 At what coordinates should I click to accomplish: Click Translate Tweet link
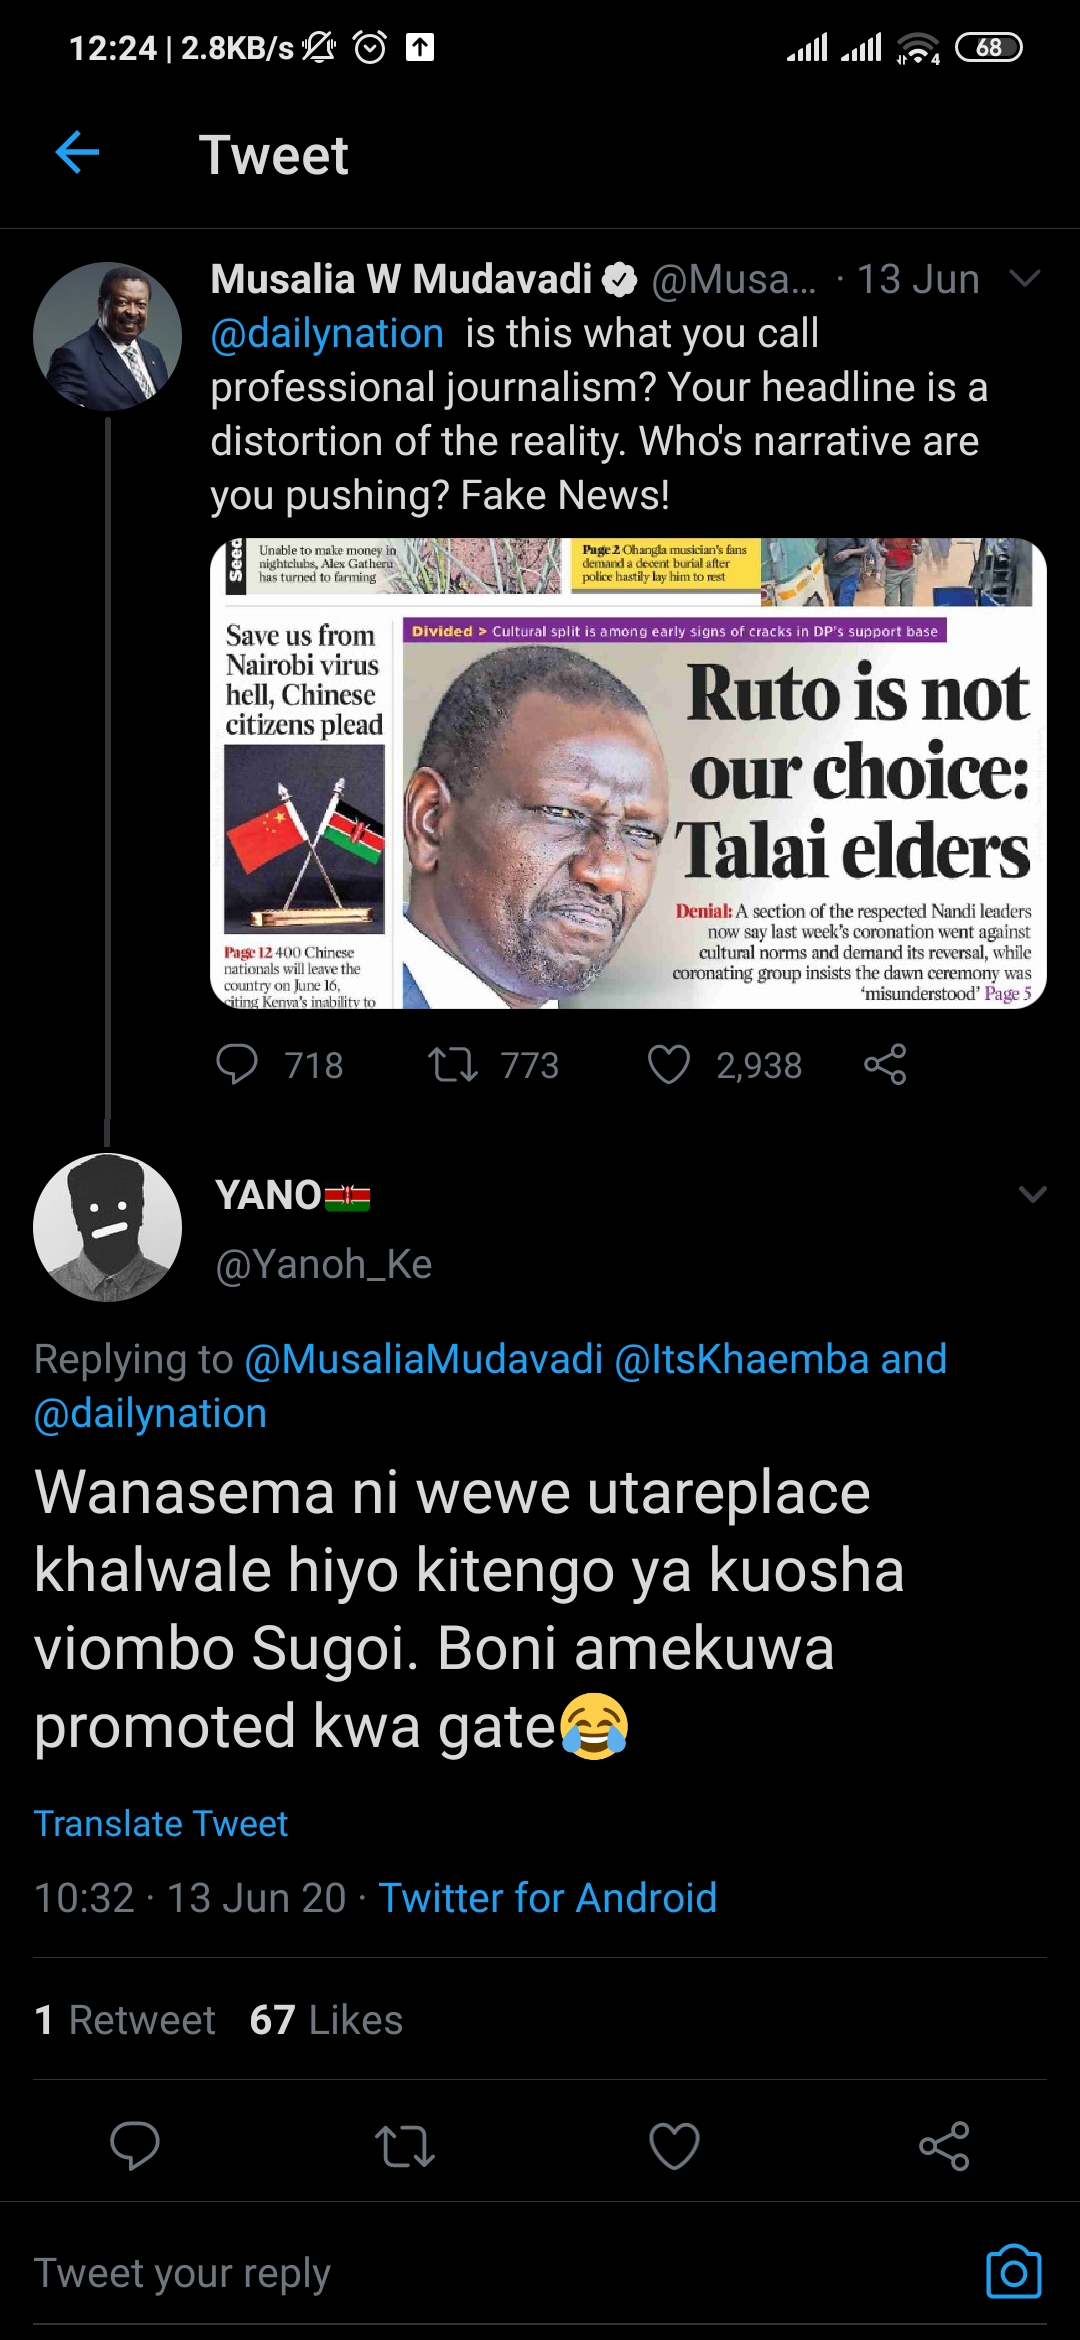(x=161, y=1823)
